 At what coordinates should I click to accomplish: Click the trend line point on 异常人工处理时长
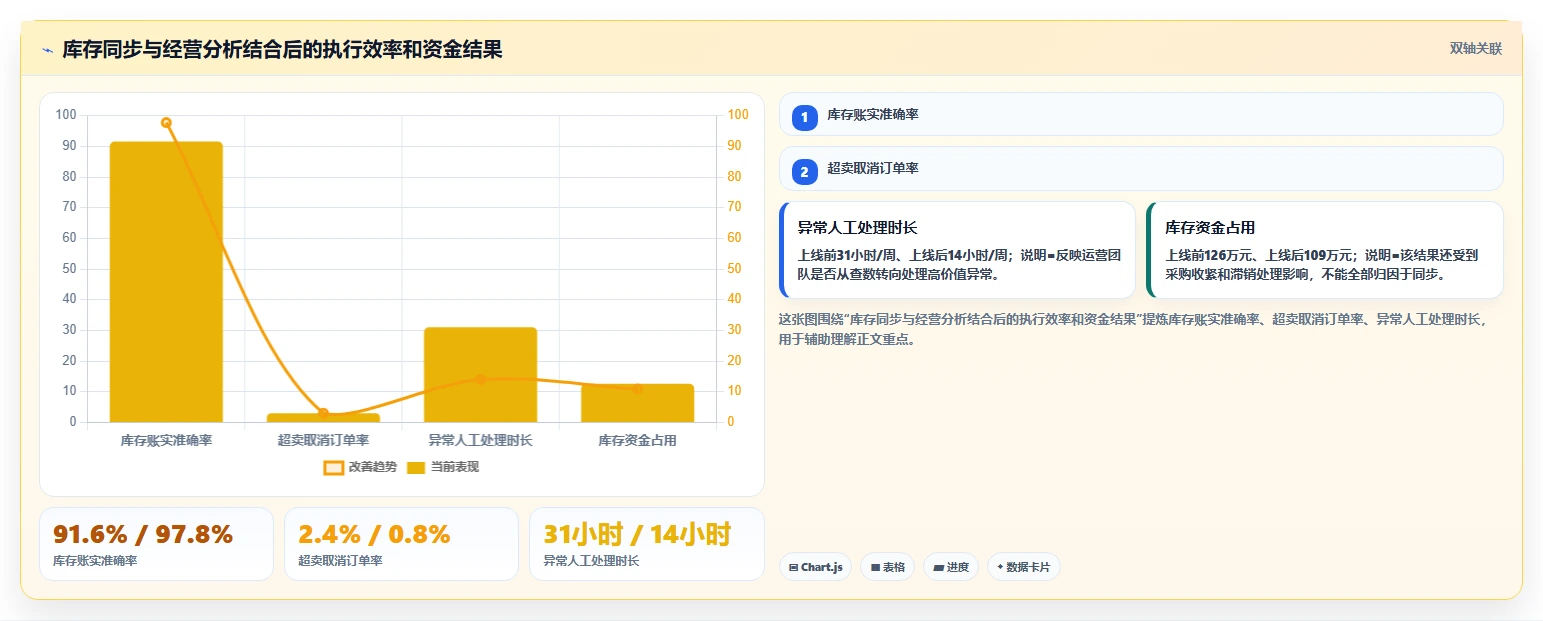(480, 379)
